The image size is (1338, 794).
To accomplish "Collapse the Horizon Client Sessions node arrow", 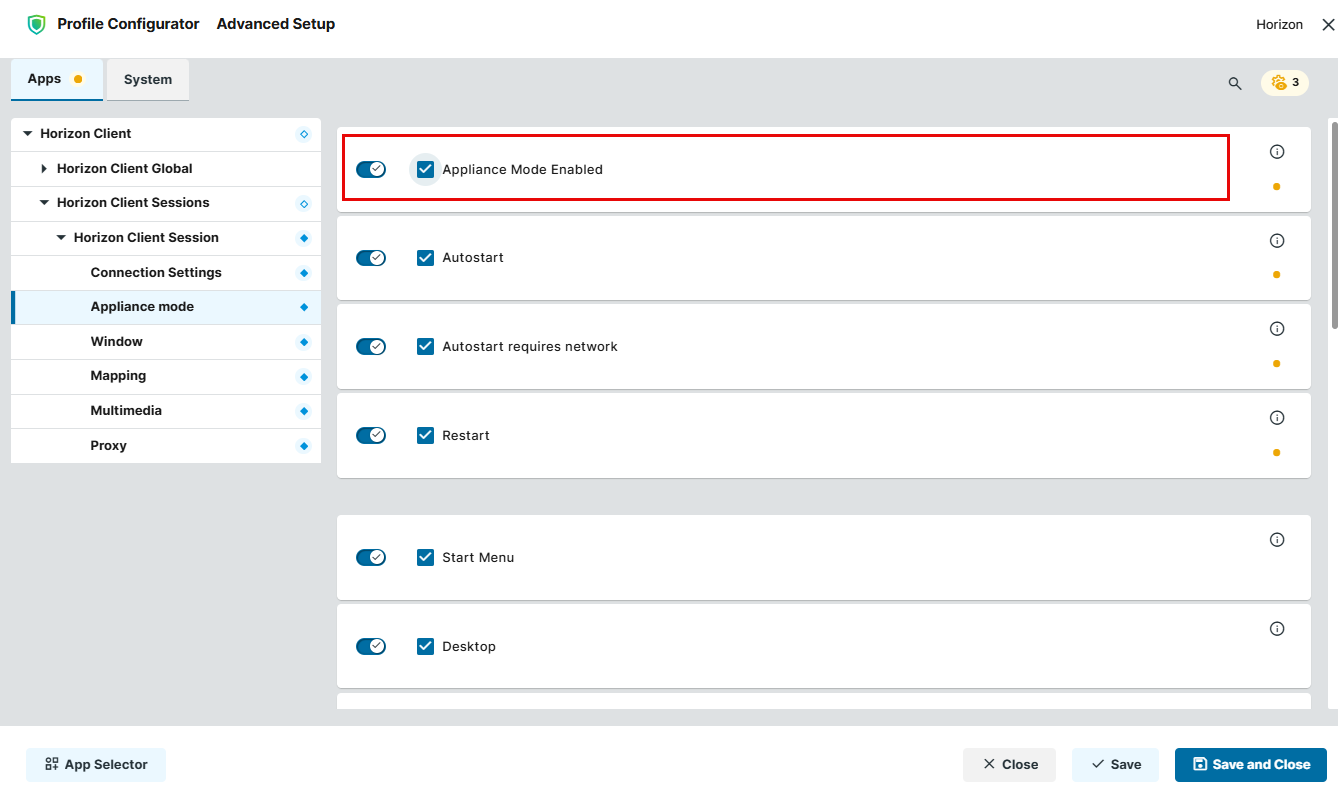I will [44, 203].
